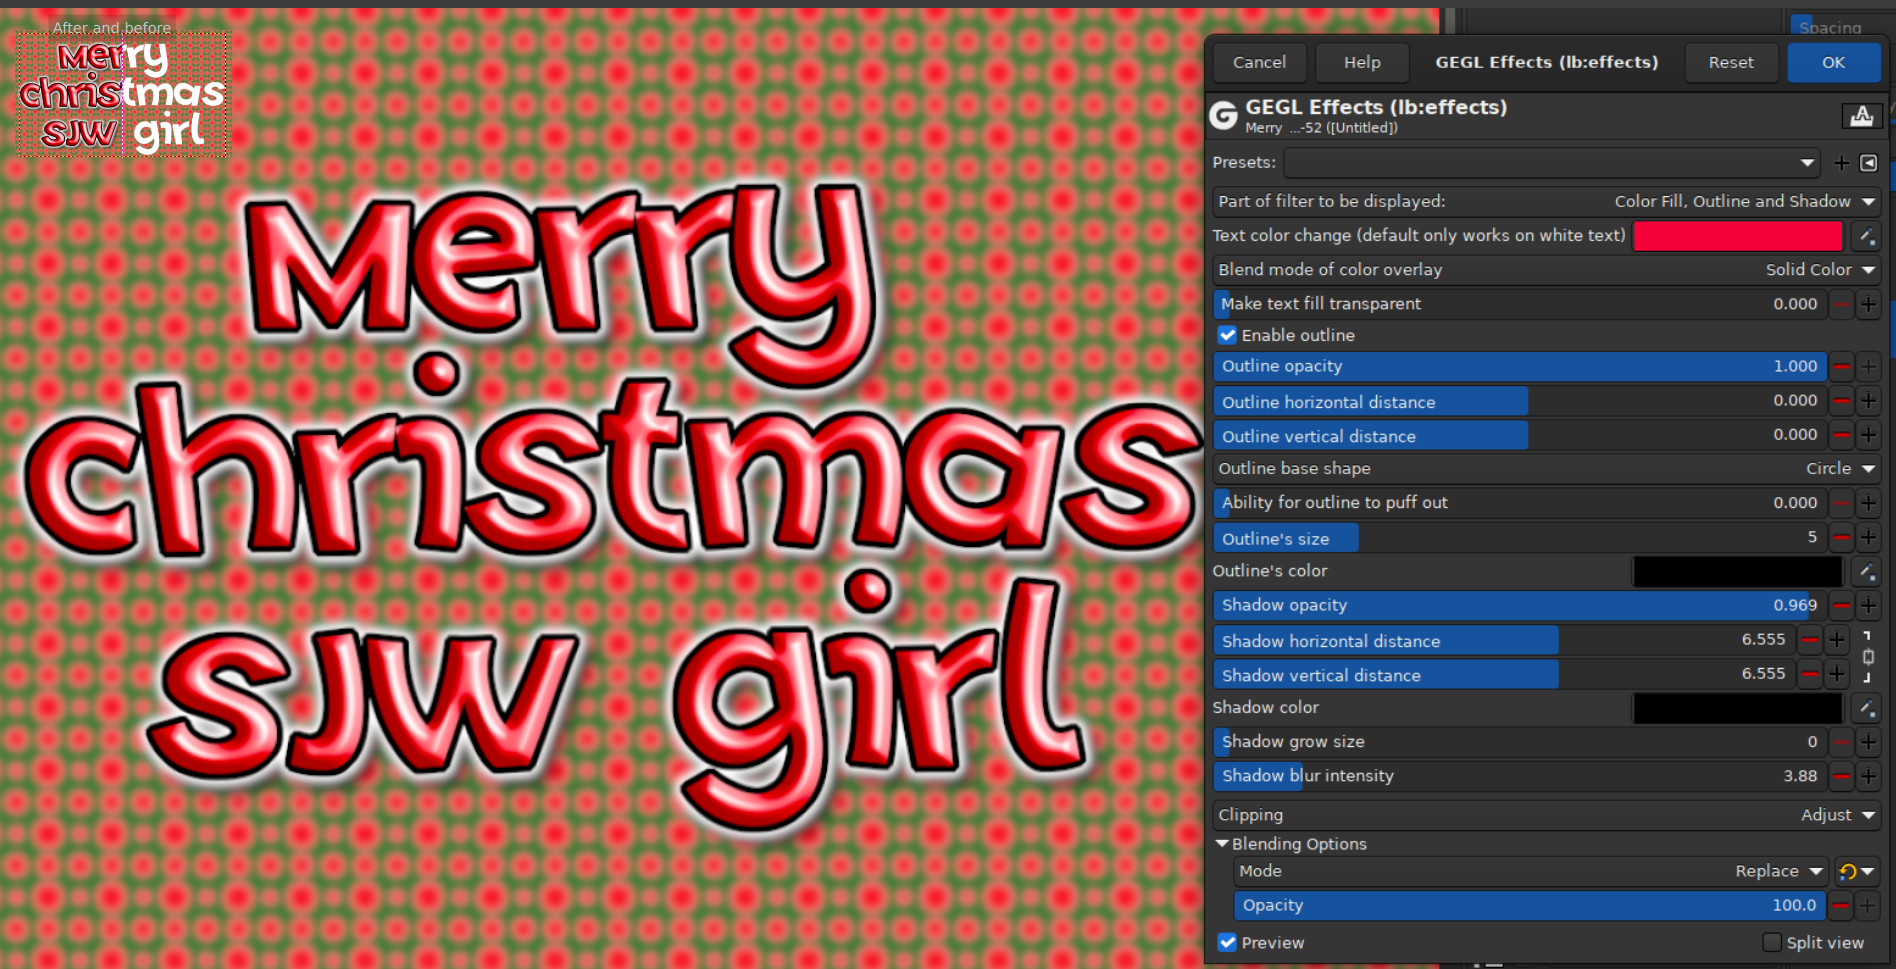Pick text color from the image with eyedropper
This screenshot has width=1896, height=969.
pyautogui.click(x=1865, y=236)
